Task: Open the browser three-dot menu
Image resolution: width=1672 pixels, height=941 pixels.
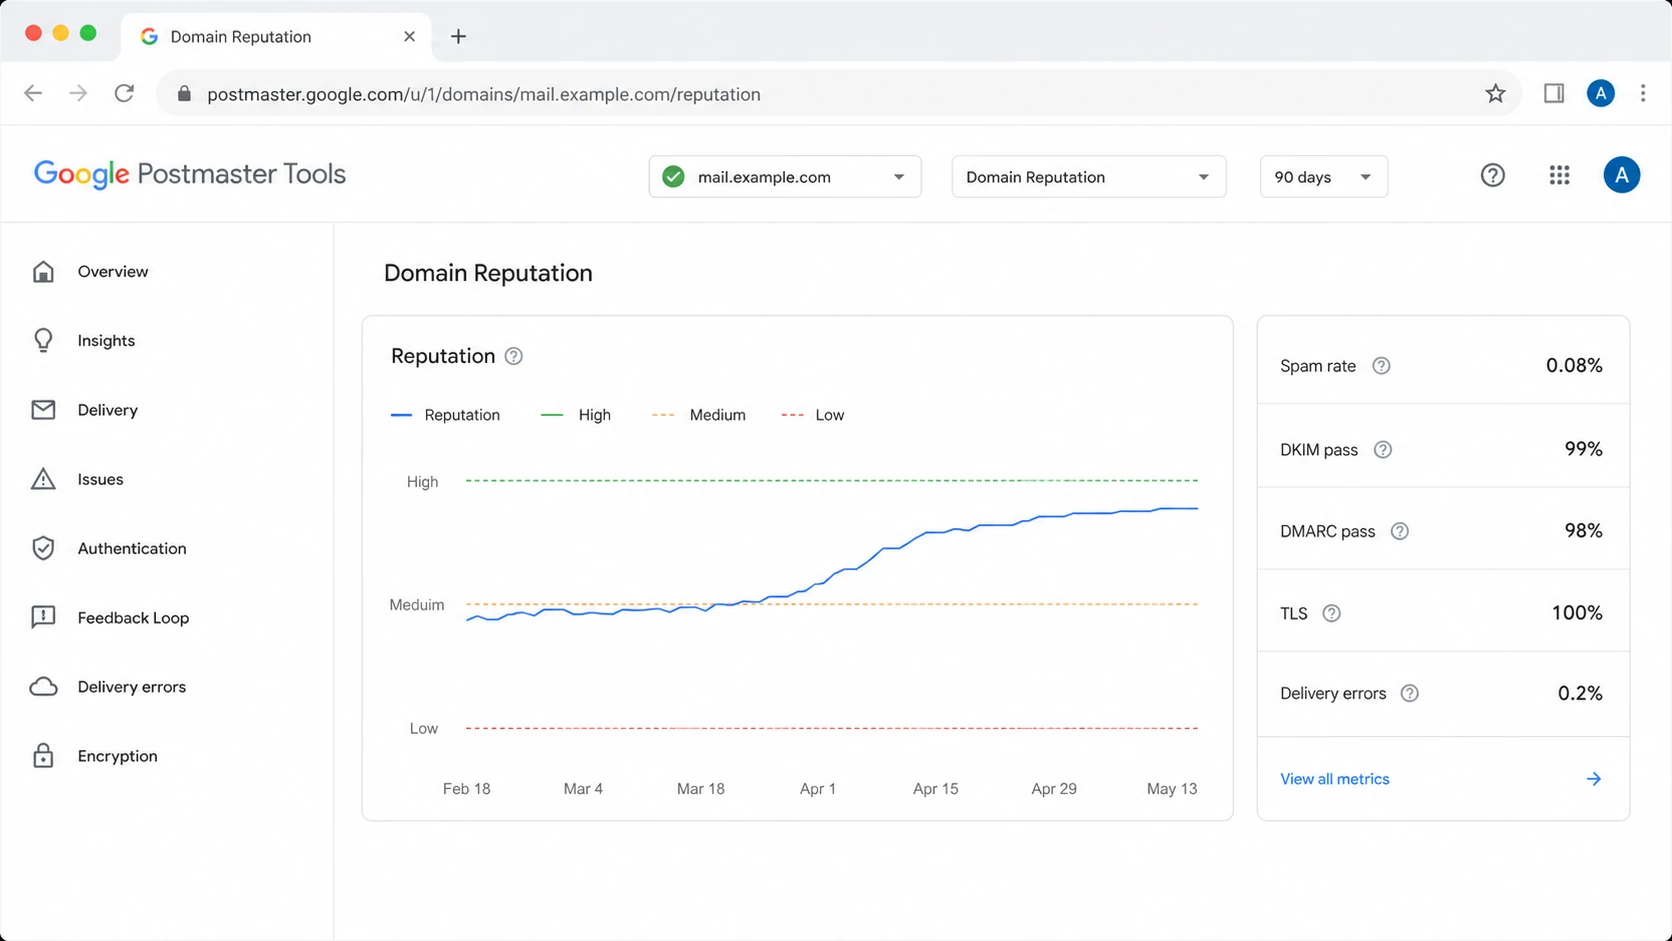Action: pos(1643,93)
